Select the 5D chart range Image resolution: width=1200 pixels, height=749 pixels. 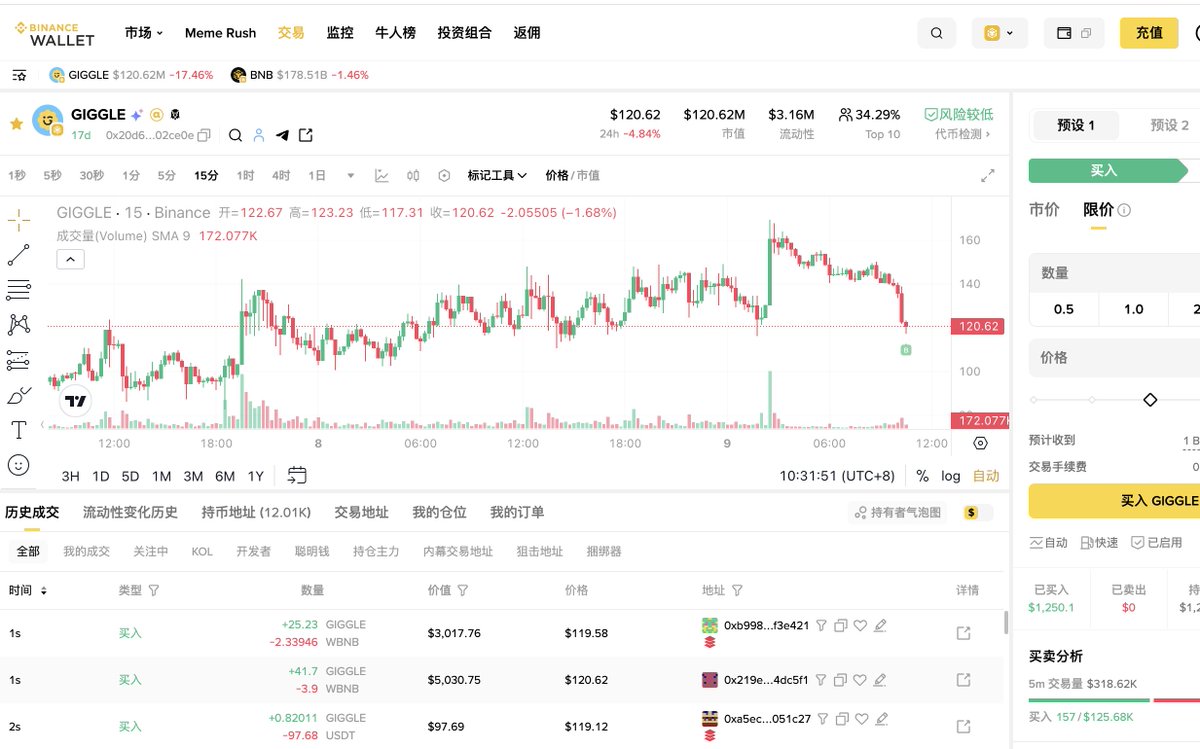[130, 476]
